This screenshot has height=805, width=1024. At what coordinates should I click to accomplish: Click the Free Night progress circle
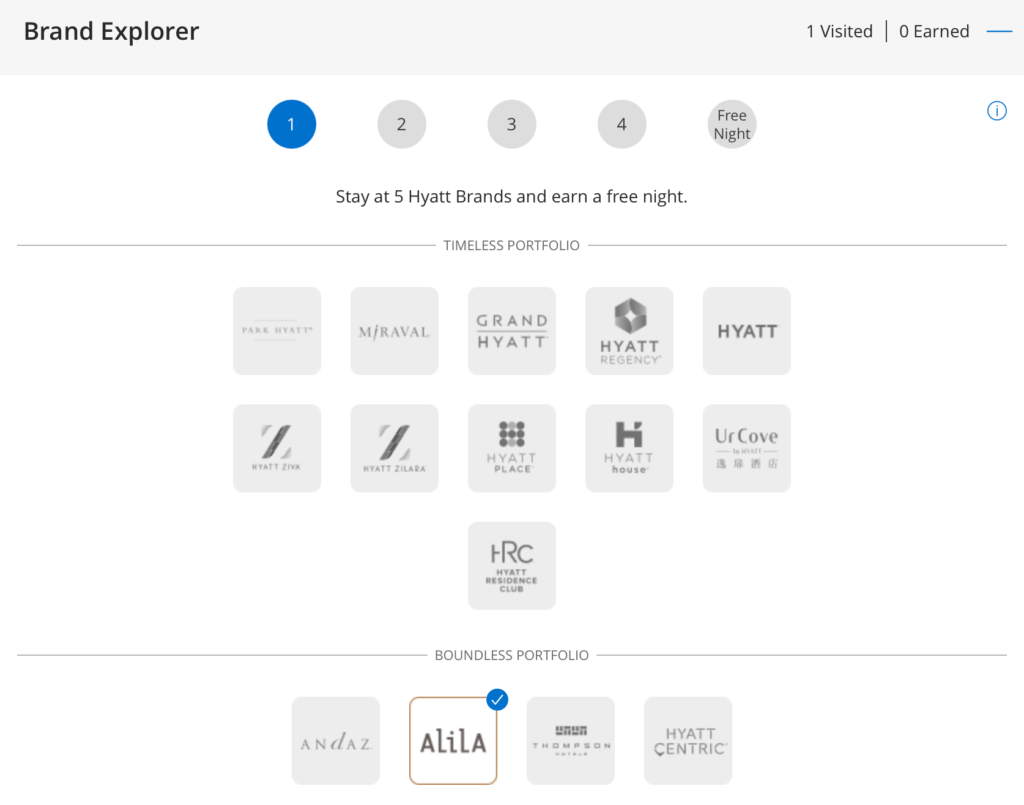(x=732, y=124)
